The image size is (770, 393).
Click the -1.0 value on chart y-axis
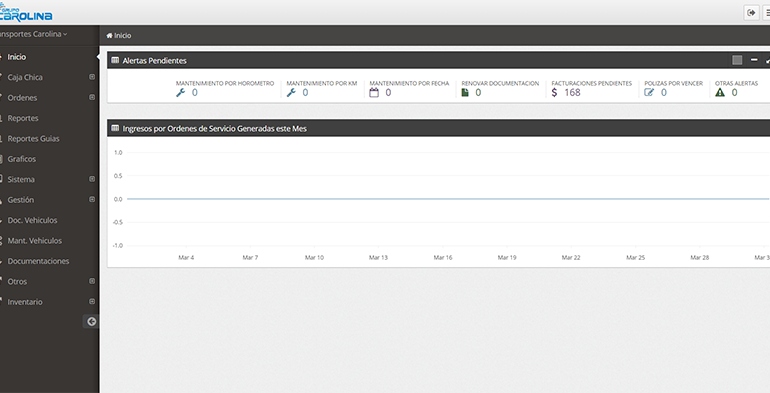117,246
